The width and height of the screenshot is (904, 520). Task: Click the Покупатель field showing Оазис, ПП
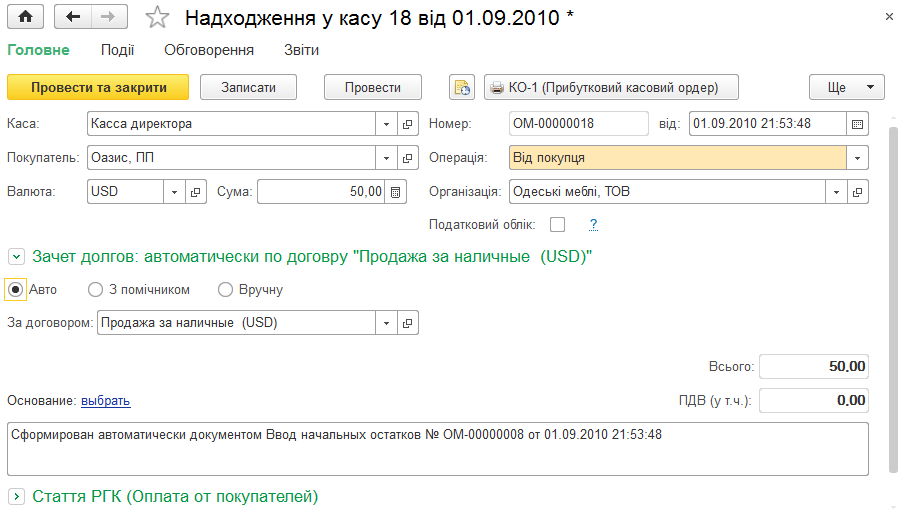231,158
